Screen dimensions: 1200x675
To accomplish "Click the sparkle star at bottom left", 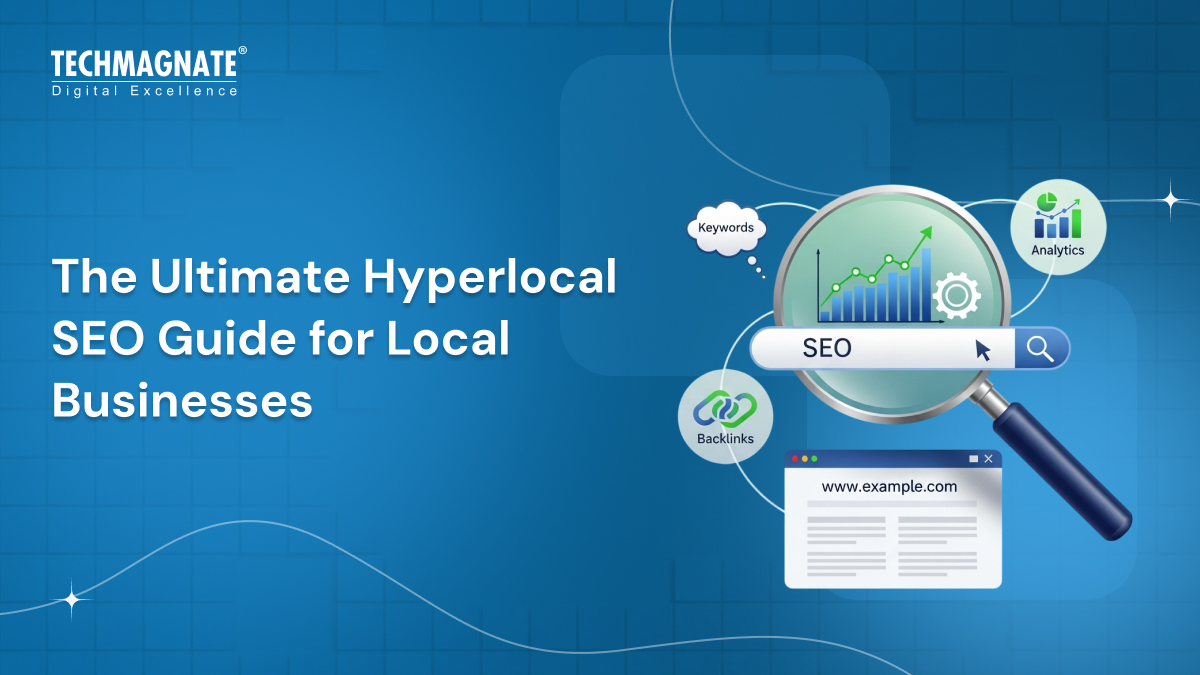I will (x=72, y=600).
